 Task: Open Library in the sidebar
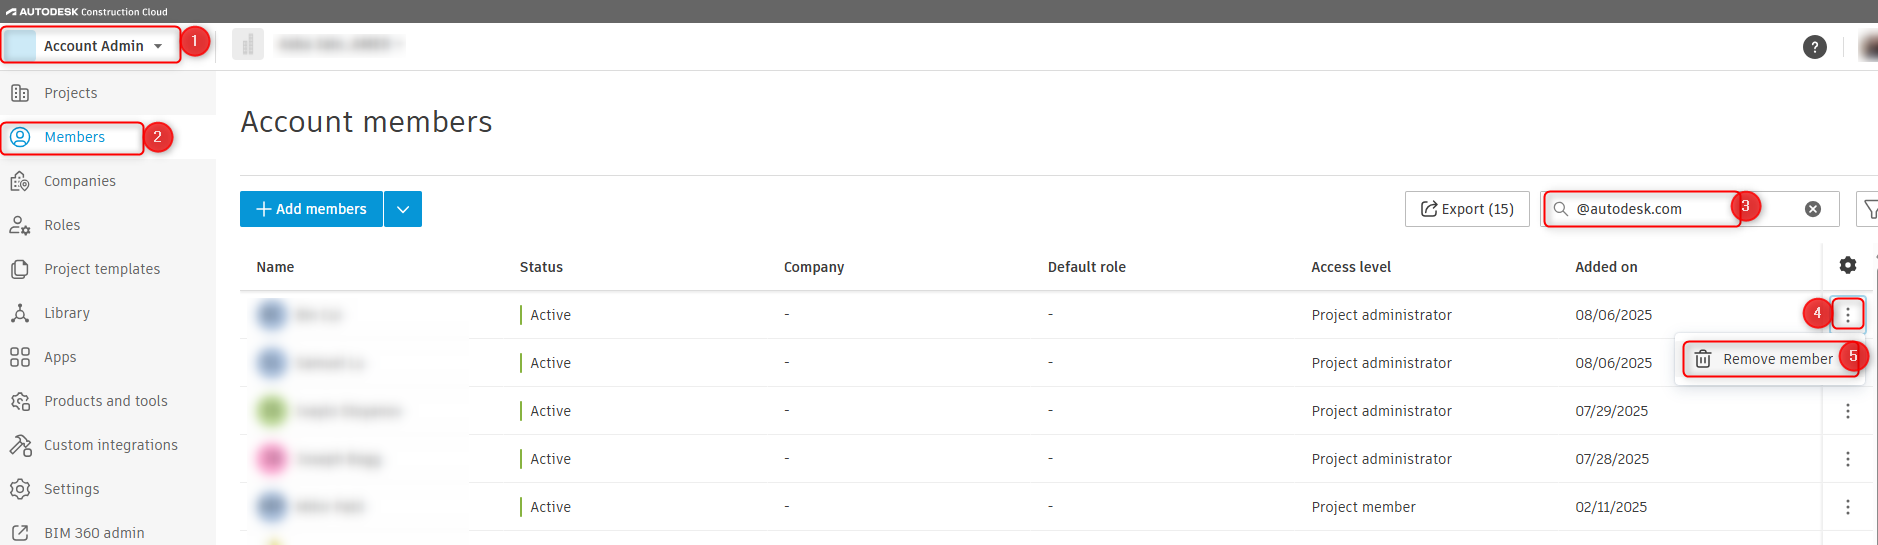[67, 313]
